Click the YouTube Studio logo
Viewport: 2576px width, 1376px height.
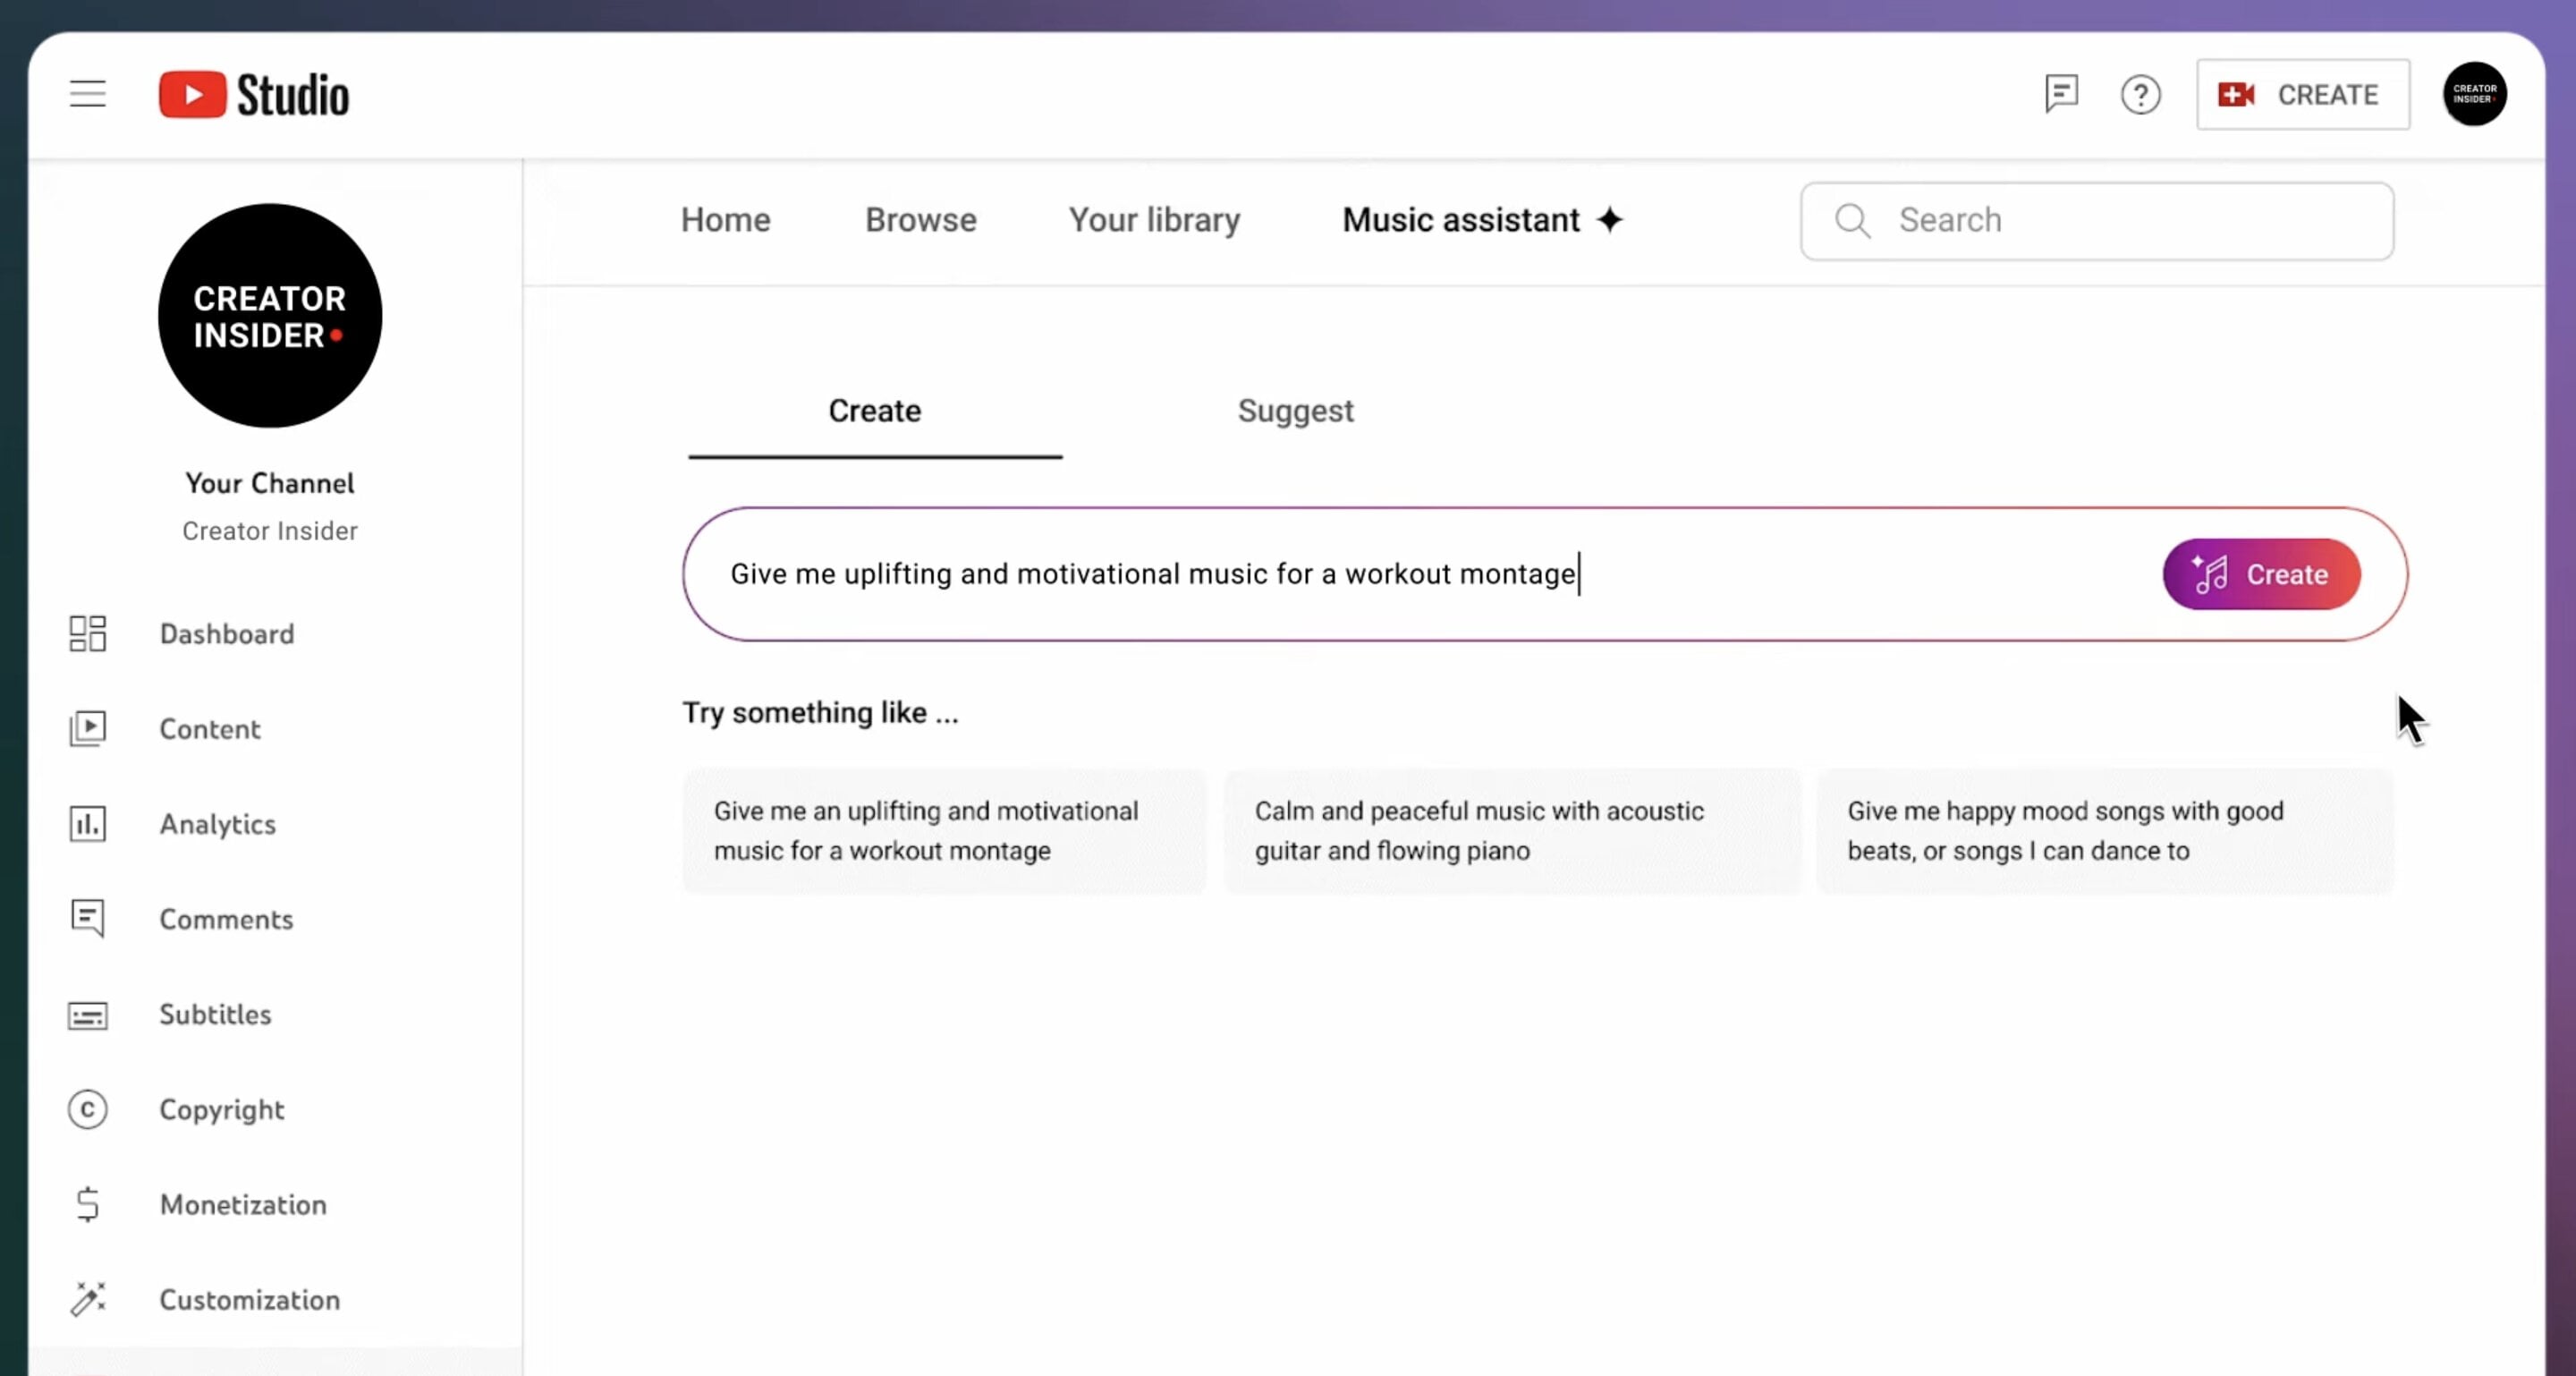[254, 95]
